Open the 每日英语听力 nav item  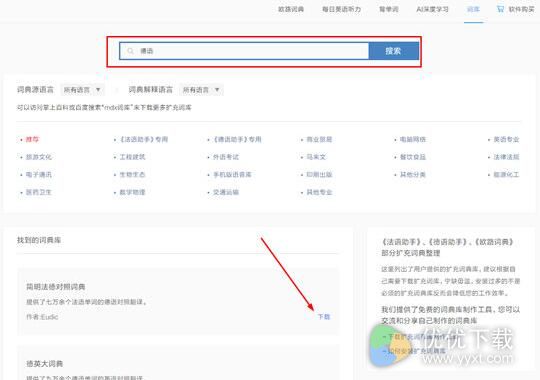pos(341,9)
